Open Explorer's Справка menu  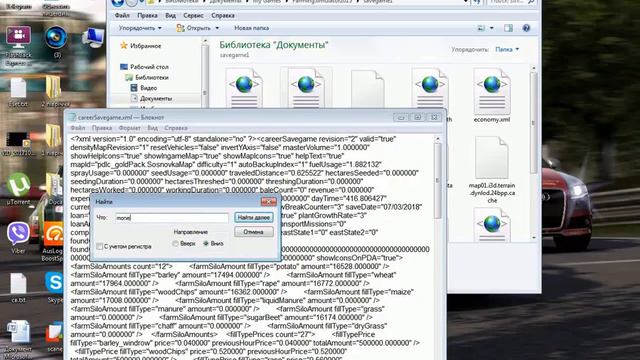[x=223, y=16]
